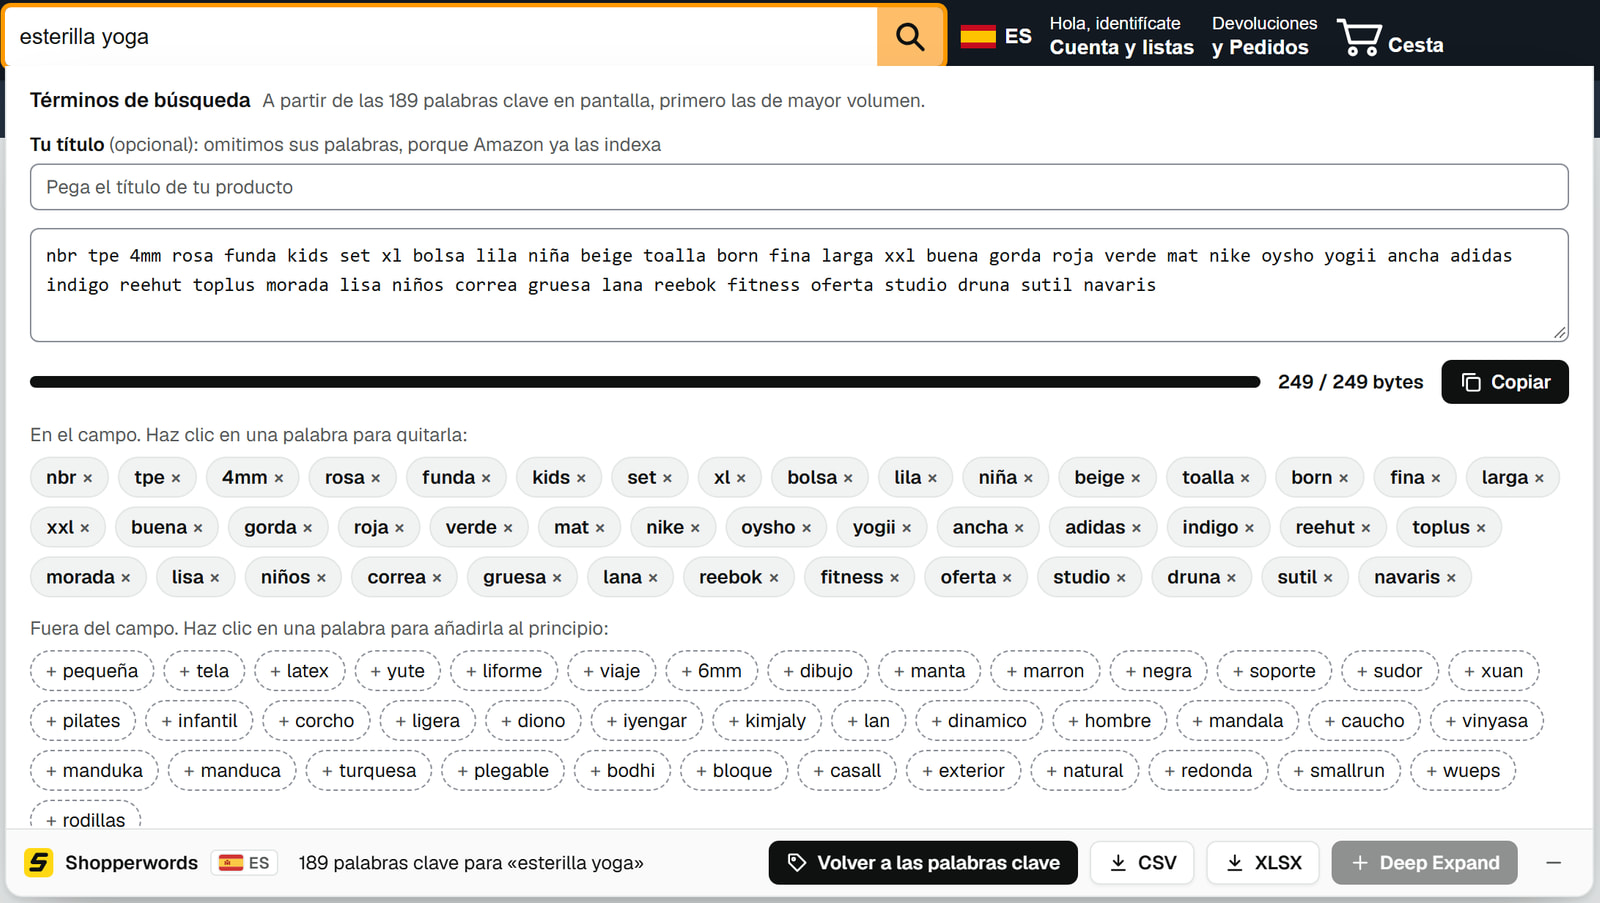
Task: Remove the 'adidas' keyword chip
Action: (x=1103, y=528)
